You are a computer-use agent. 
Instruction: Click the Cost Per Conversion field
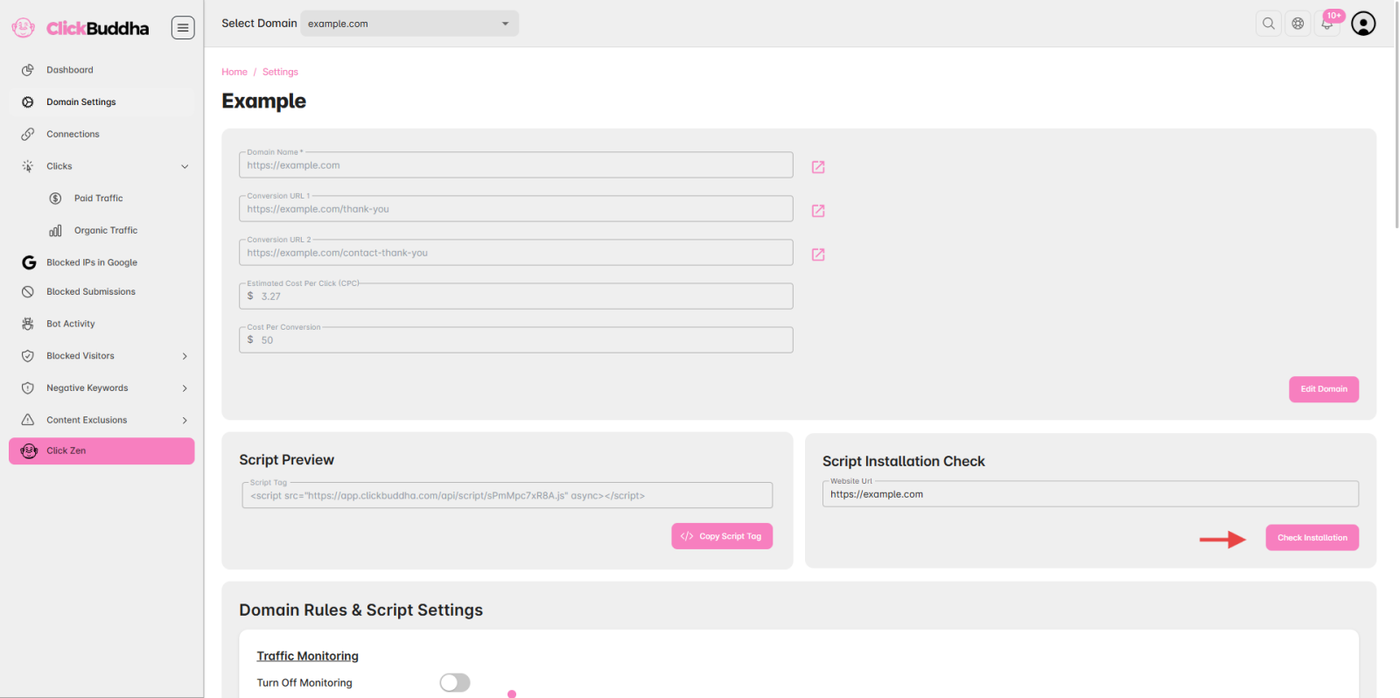click(516, 340)
